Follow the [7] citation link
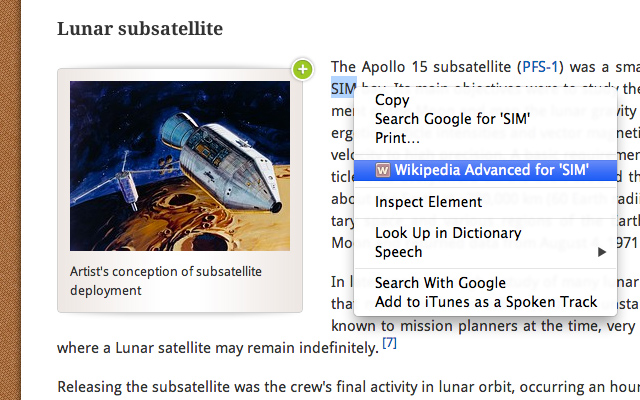The height and width of the screenshot is (400, 640). [x=390, y=344]
